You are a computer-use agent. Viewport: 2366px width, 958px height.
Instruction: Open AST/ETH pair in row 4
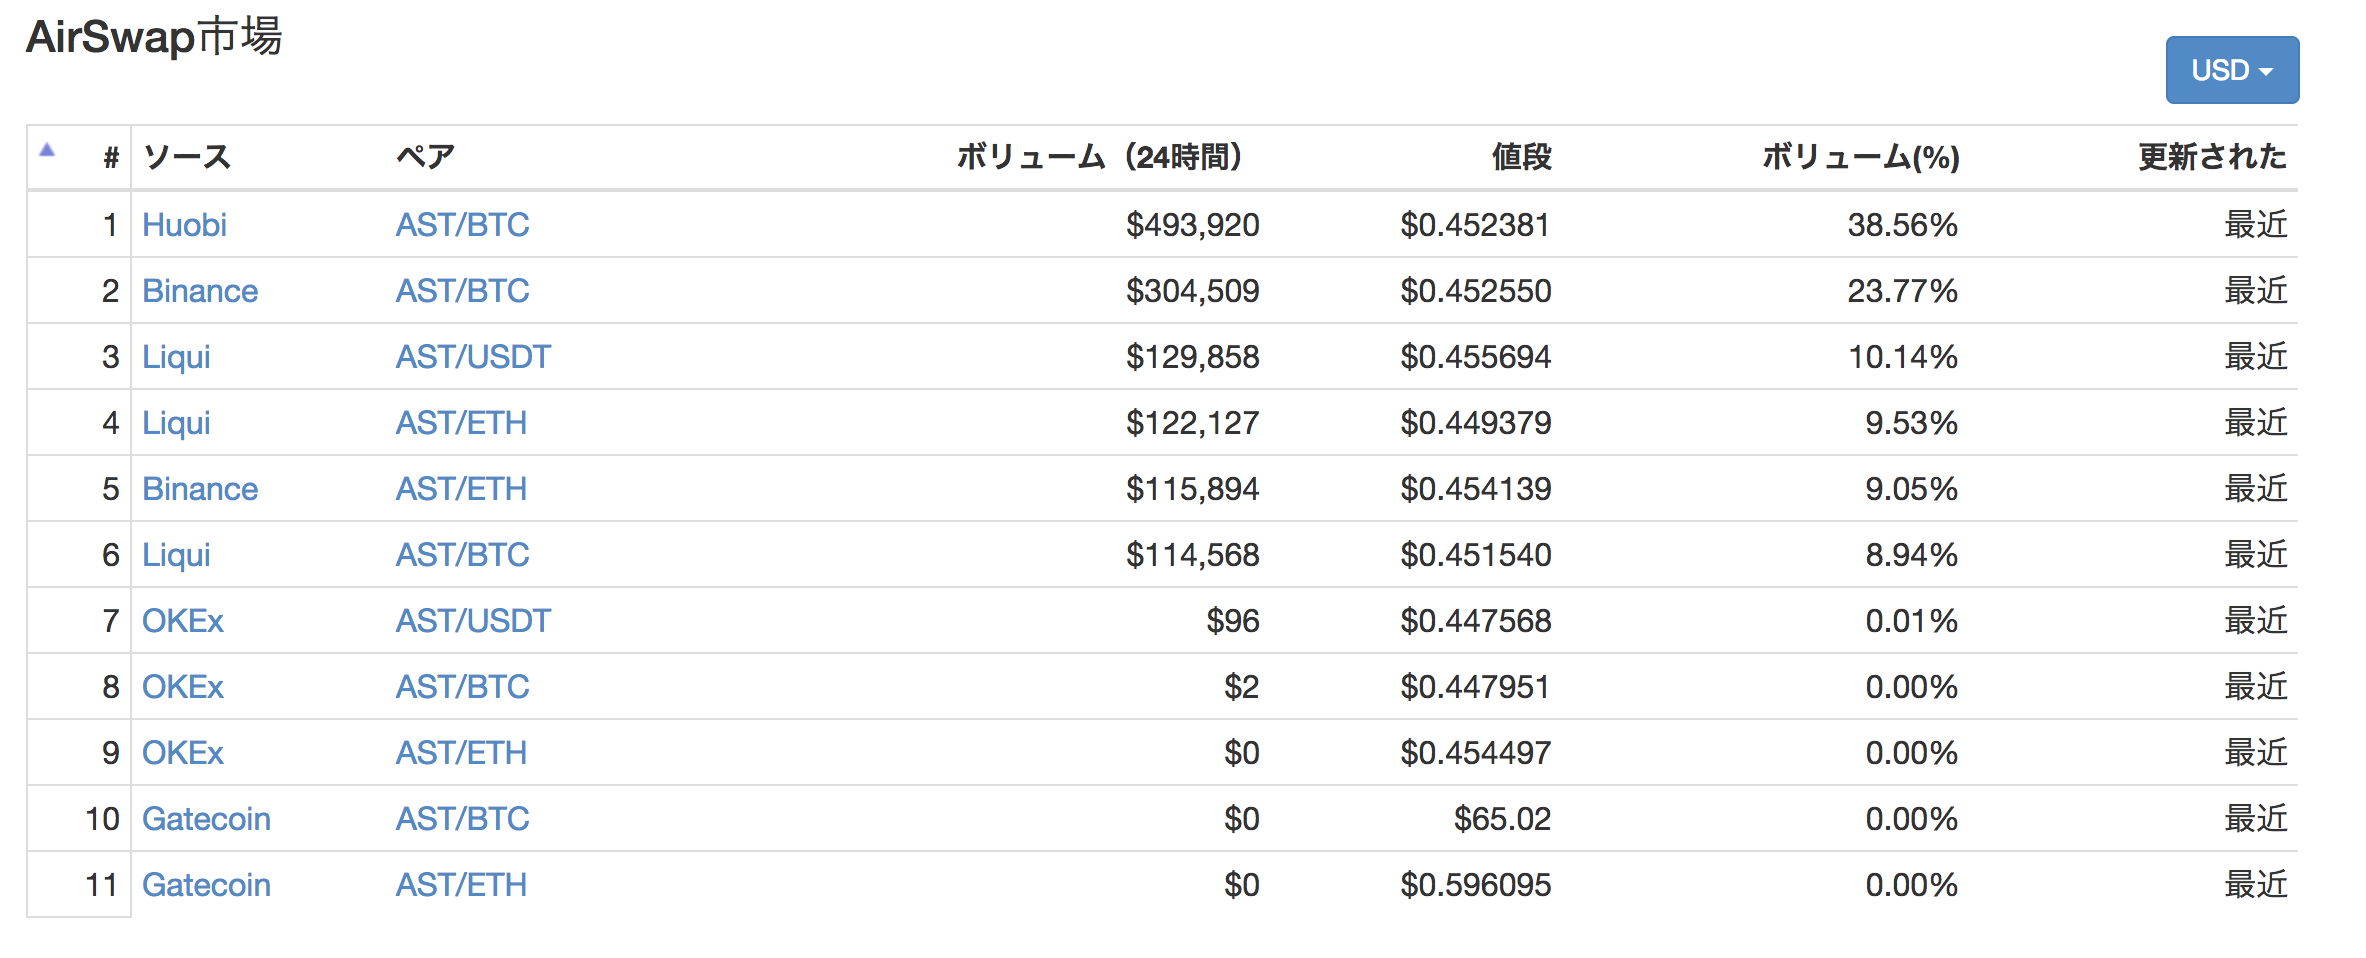pyautogui.click(x=461, y=423)
